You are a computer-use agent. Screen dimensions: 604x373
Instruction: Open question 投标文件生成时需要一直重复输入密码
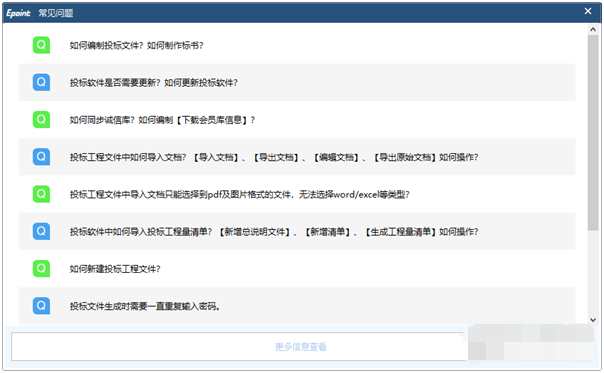pos(144,306)
